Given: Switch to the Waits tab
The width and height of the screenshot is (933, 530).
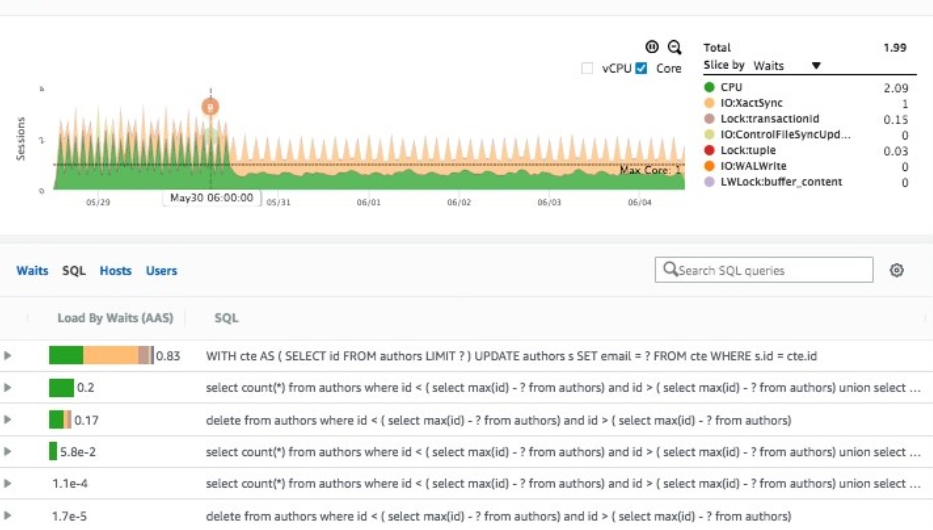Looking at the screenshot, I should [32, 271].
